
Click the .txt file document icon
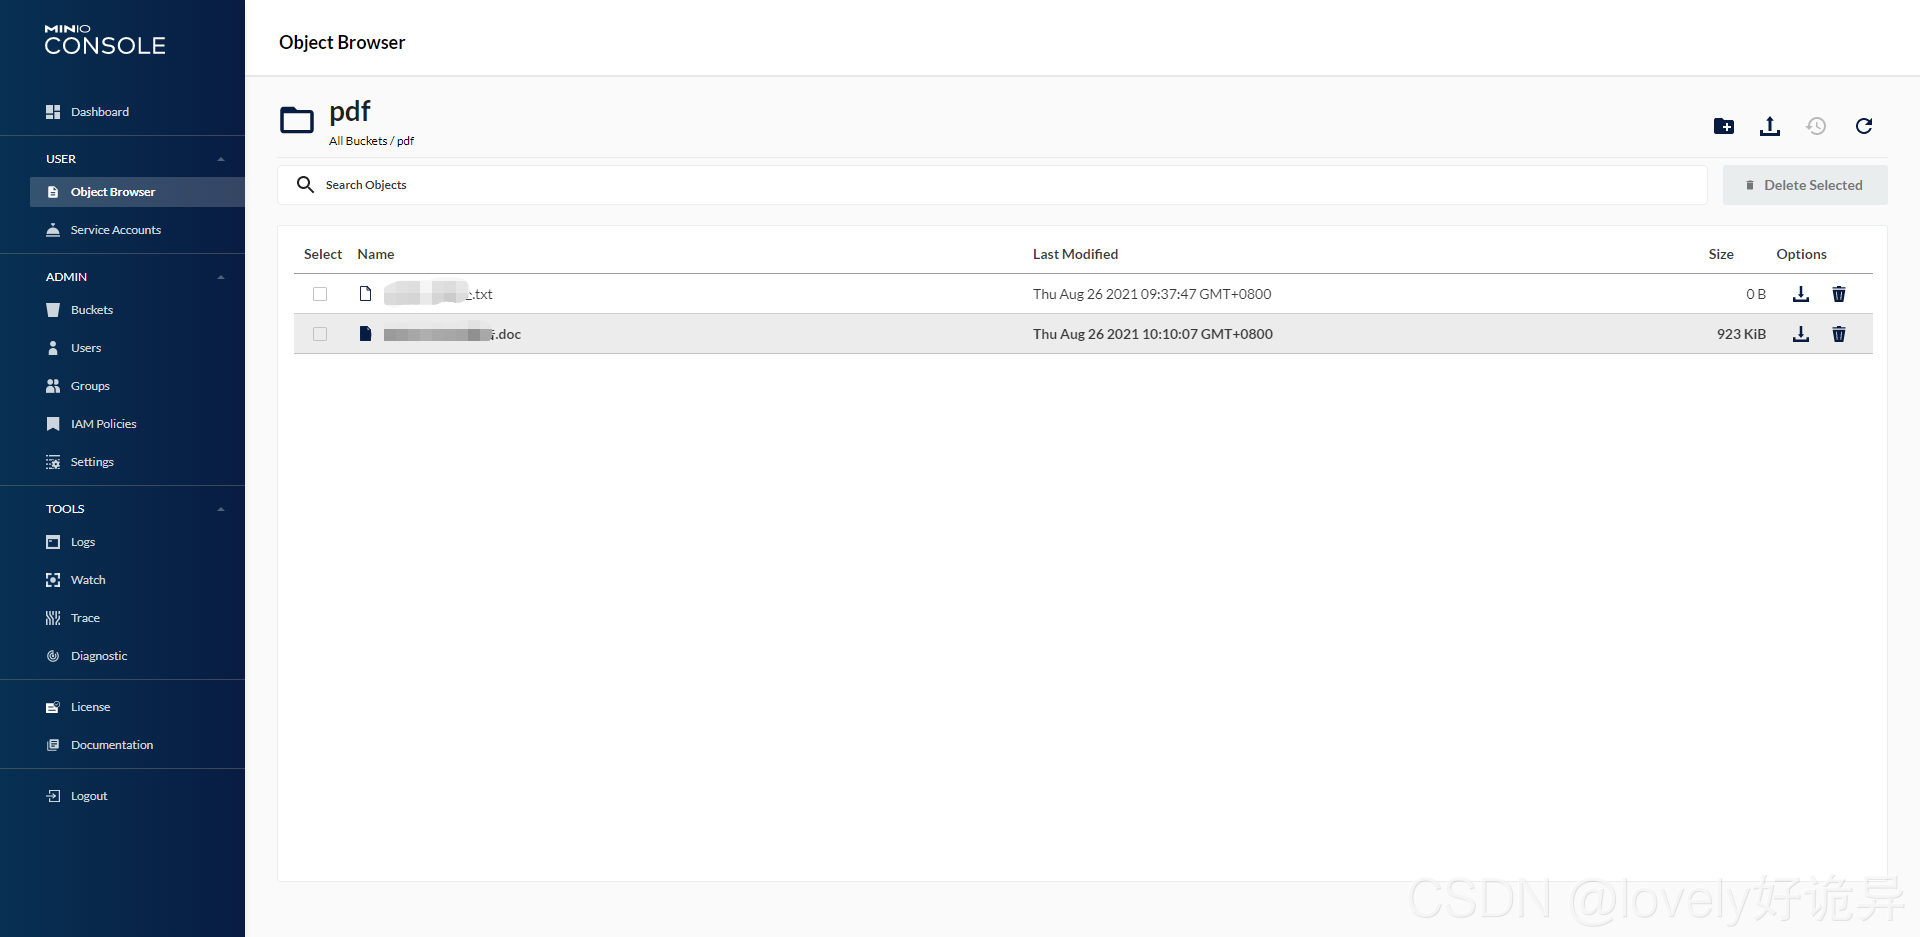365,294
